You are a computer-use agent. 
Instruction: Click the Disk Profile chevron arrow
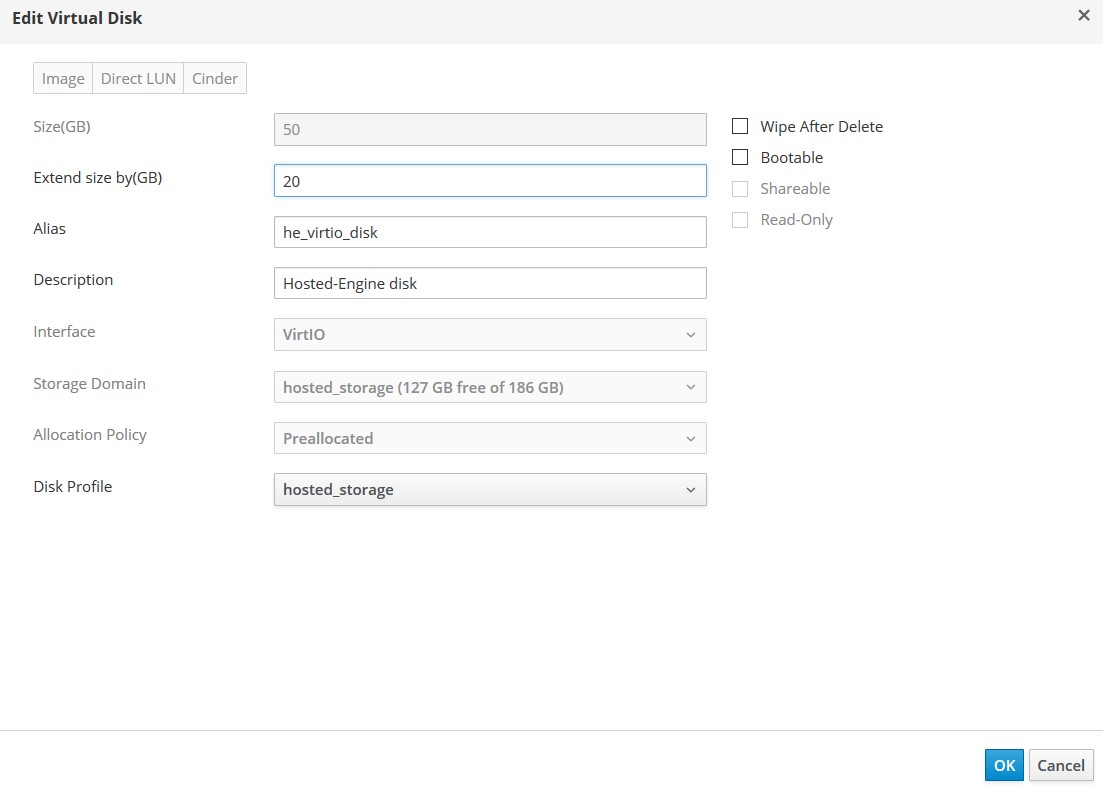(x=690, y=490)
